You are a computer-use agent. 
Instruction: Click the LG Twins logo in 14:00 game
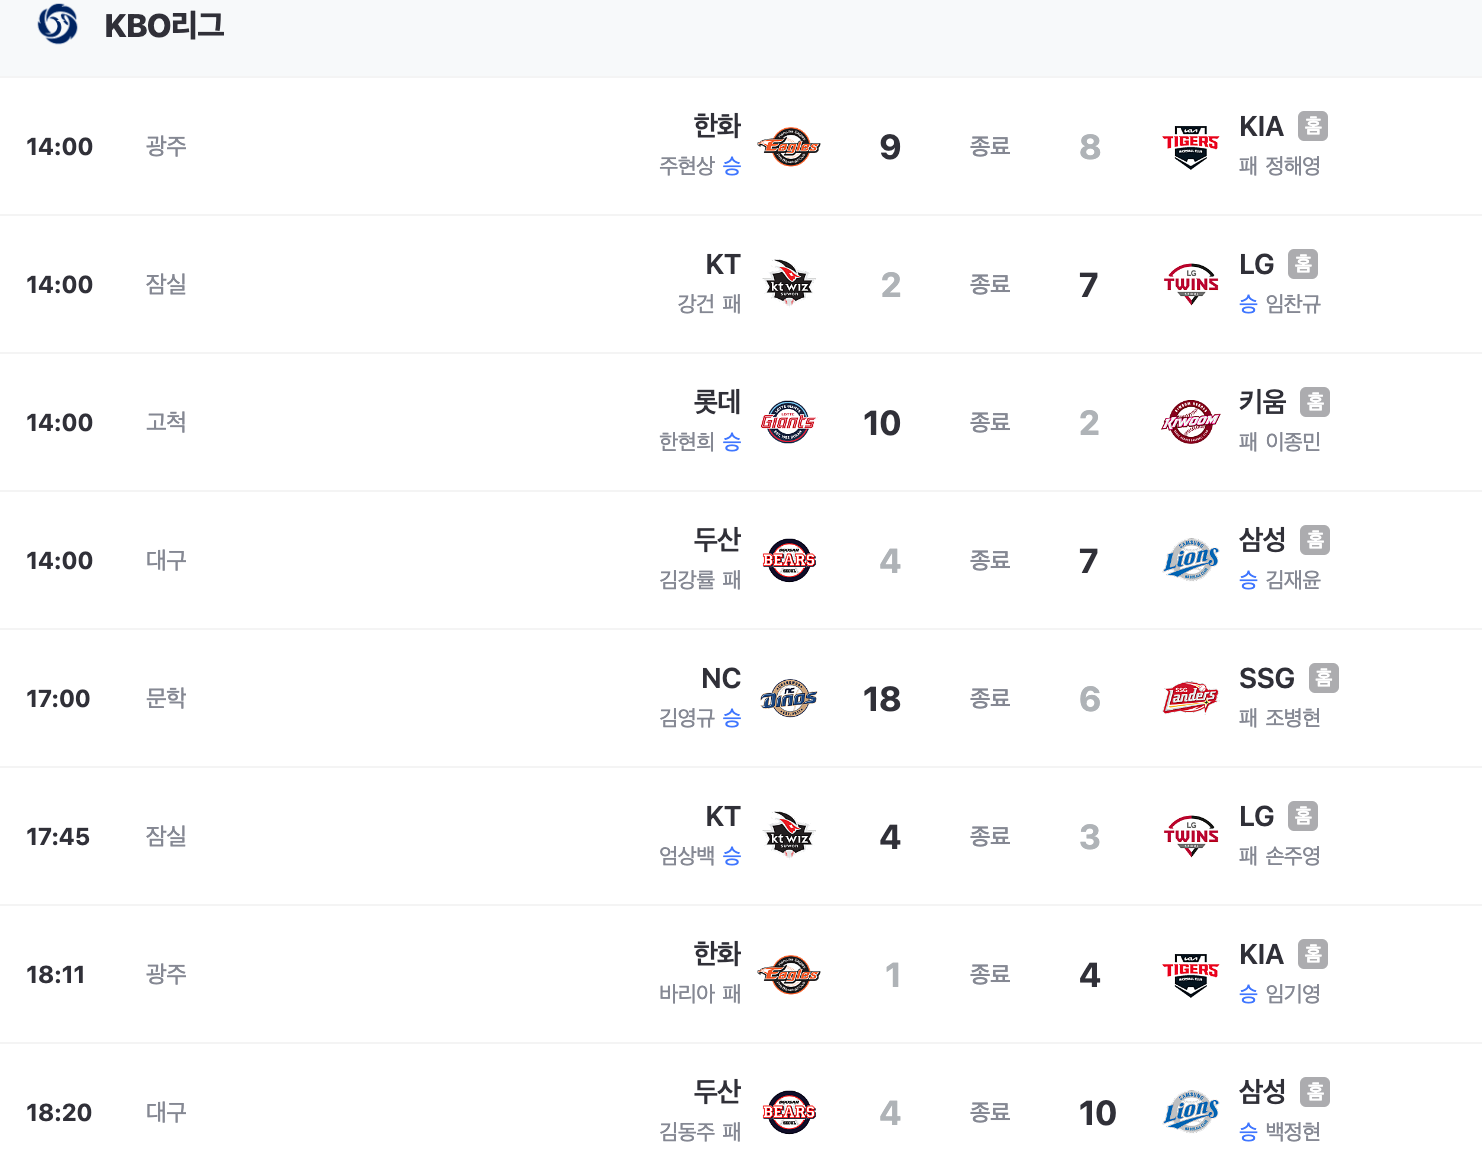(1190, 284)
